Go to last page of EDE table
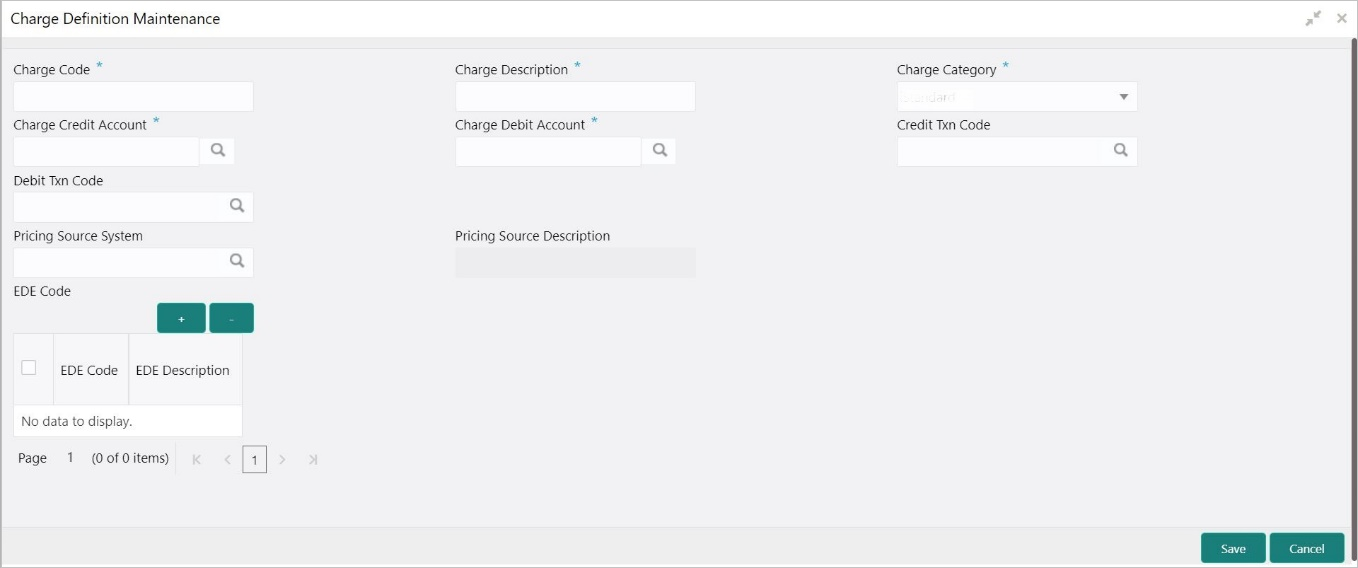This screenshot has width=1358, height=568. pos(313,460)
